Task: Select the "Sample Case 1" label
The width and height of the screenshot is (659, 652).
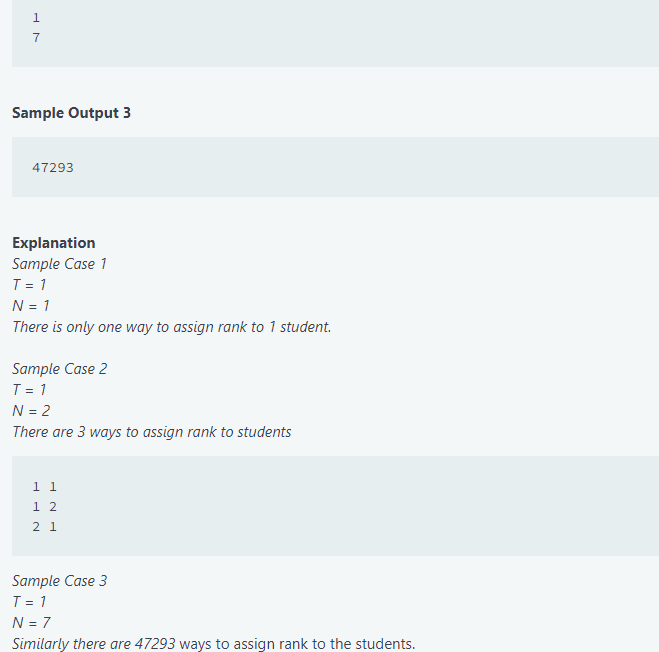Action: (59, 264)
